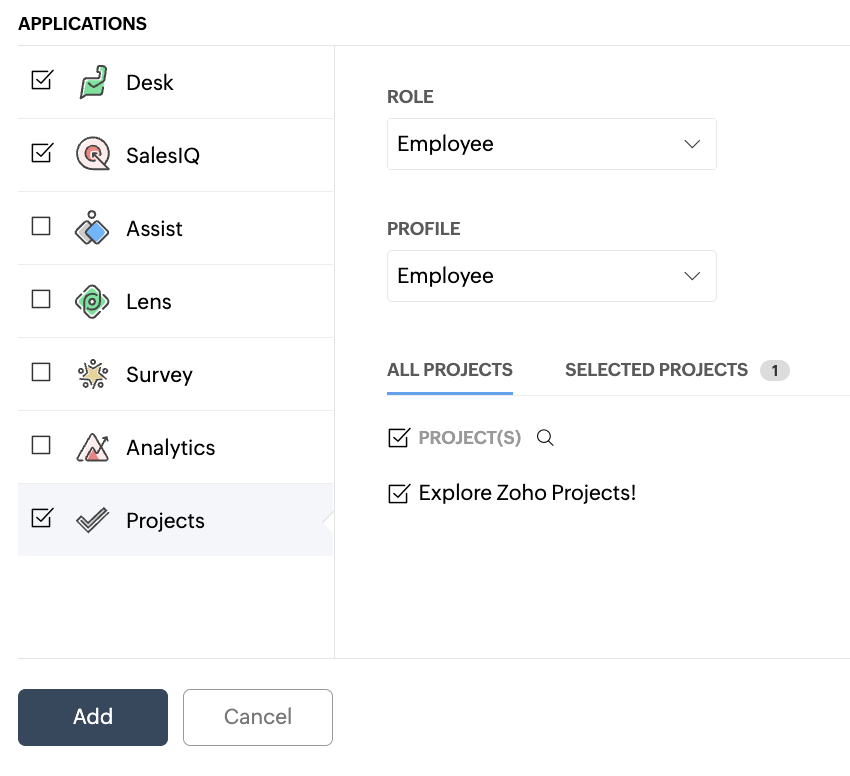Click the project search magnifier icon

click(545, 438)
